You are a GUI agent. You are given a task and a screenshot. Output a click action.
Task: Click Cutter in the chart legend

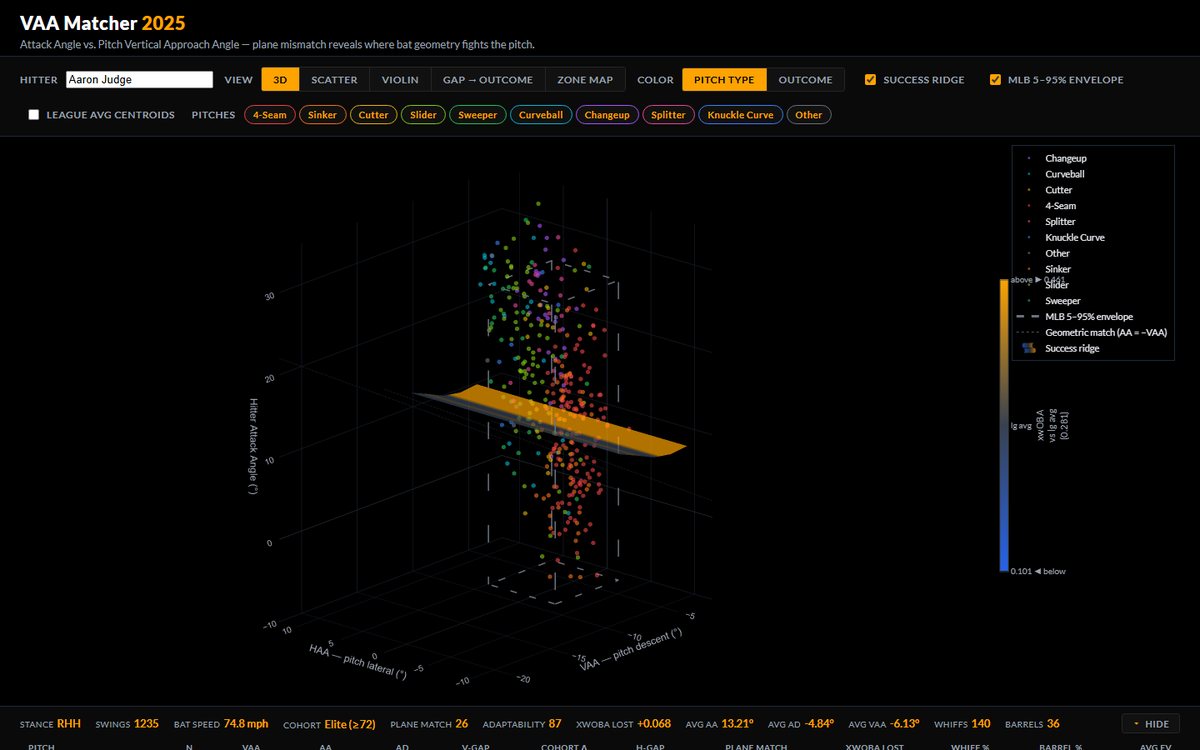click(1059, 190)
